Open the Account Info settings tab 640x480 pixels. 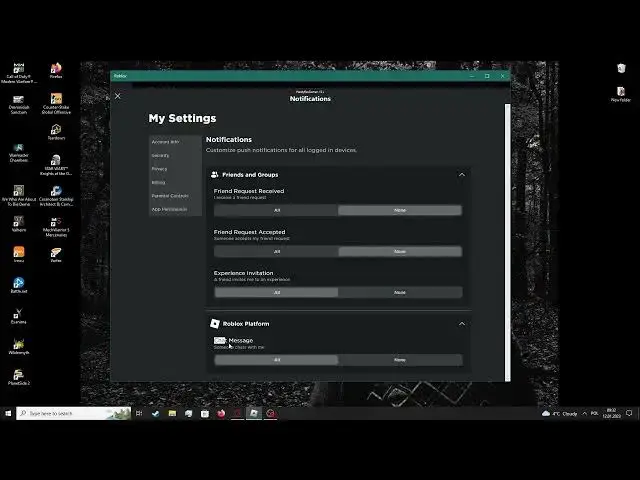pyautogui.click(x=176, y=142)
